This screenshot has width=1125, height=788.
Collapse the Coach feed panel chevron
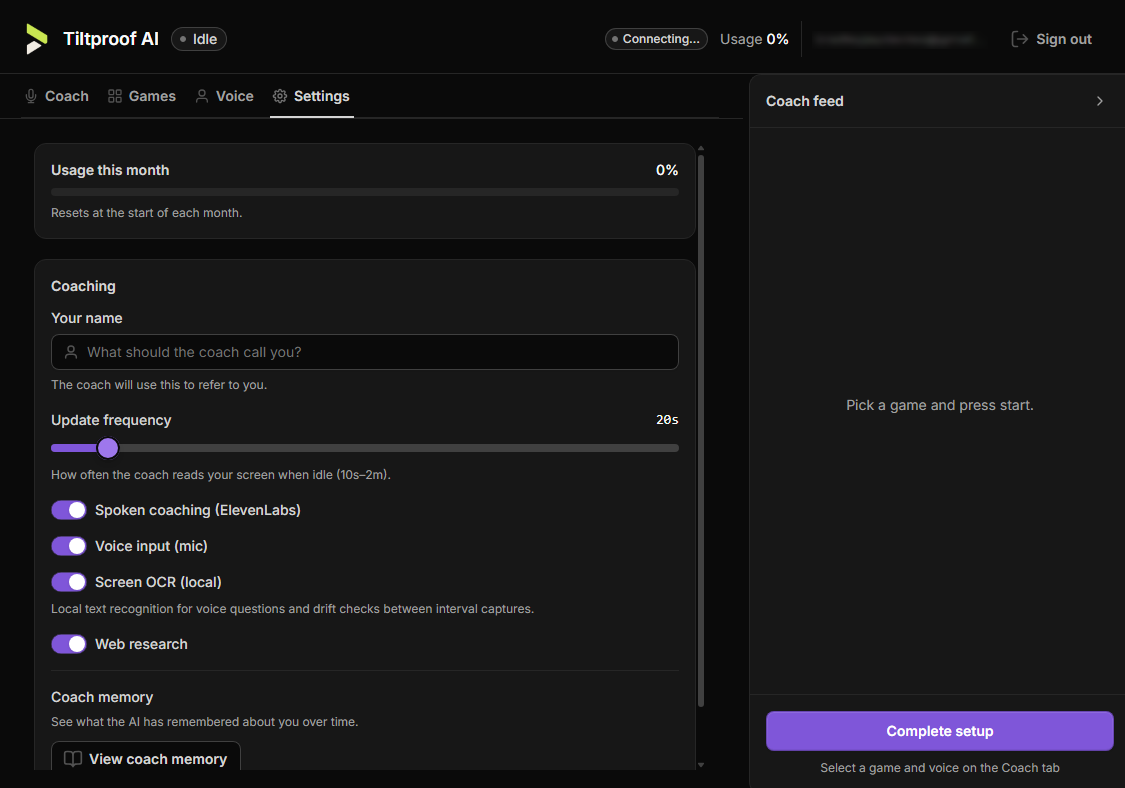click(x=1099, y=101)
